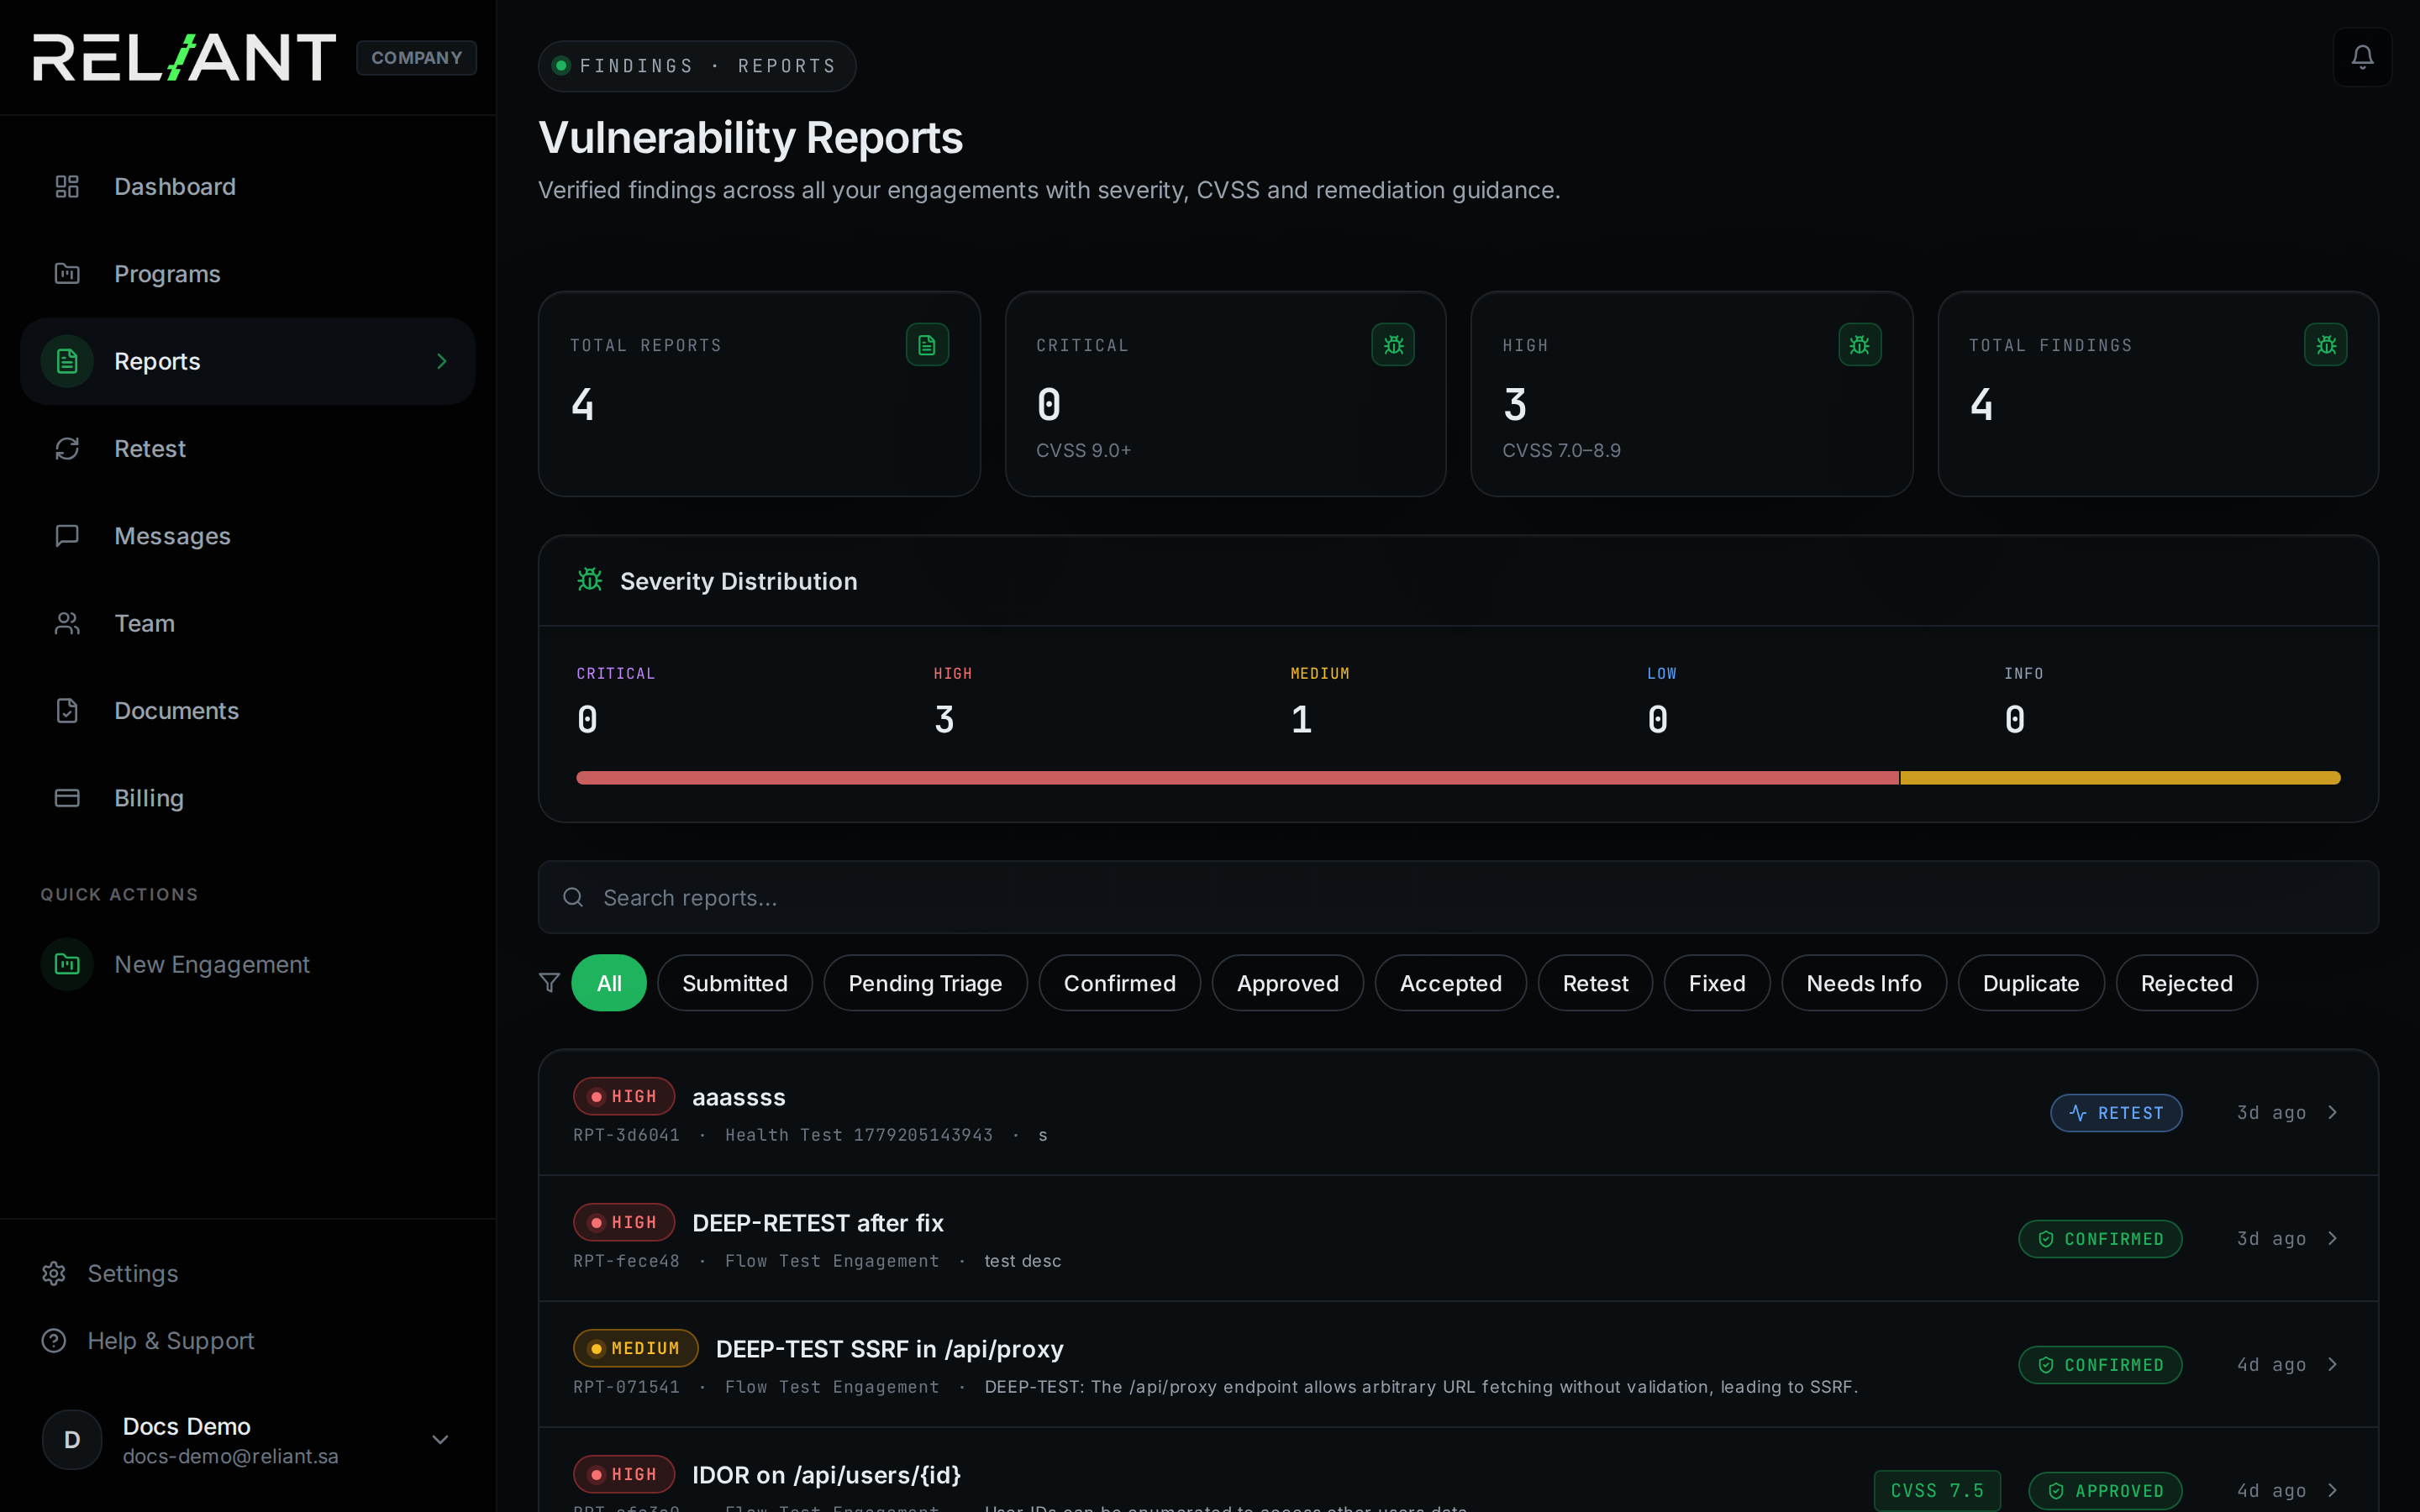Open DEEP-RETEST after fix row chevron
This screenshot has width=2420, height=1512.
[x=2333, y=1238]
